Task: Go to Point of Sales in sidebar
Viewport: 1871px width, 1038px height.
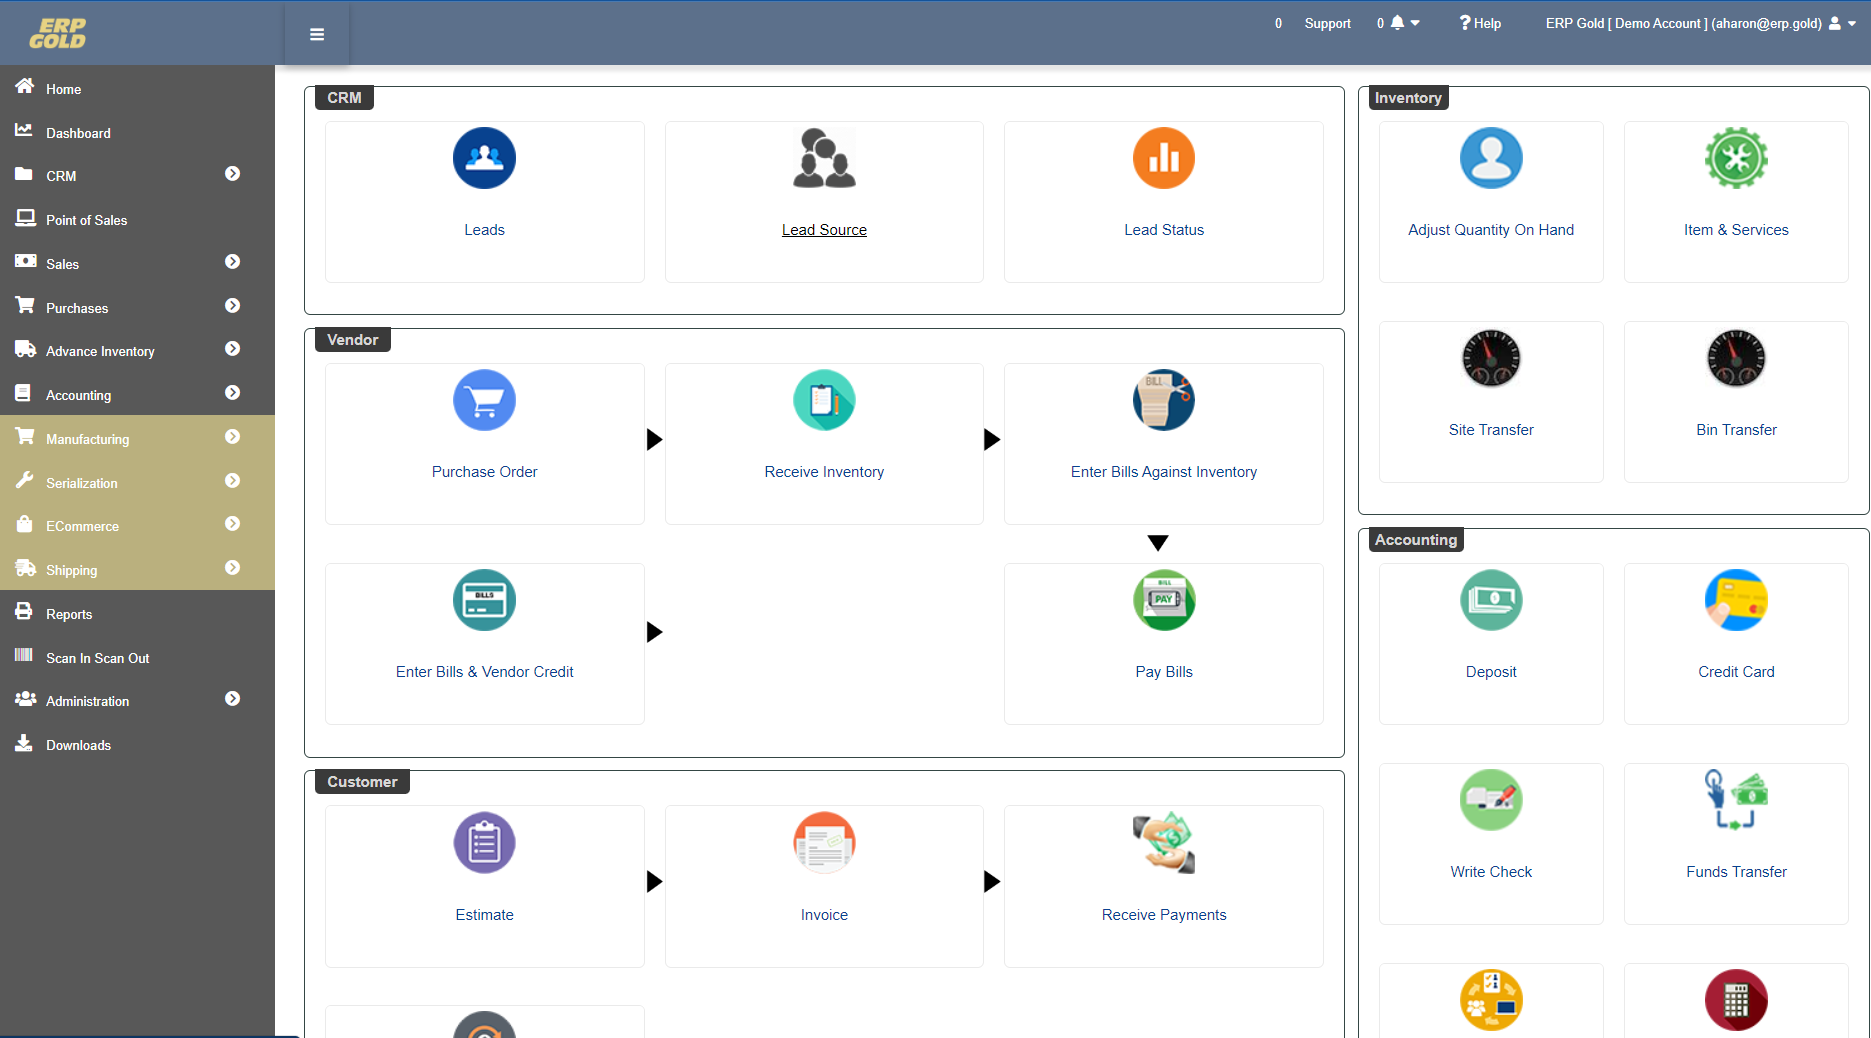Action: coord(86,220)
